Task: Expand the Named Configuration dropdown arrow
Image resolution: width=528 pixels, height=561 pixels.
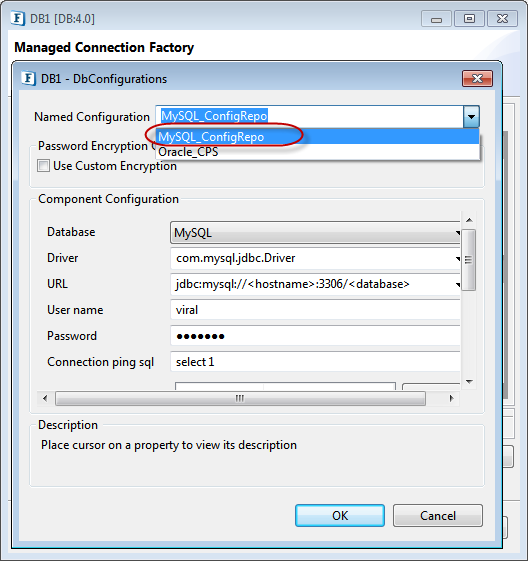Action: tap(471, 117)
